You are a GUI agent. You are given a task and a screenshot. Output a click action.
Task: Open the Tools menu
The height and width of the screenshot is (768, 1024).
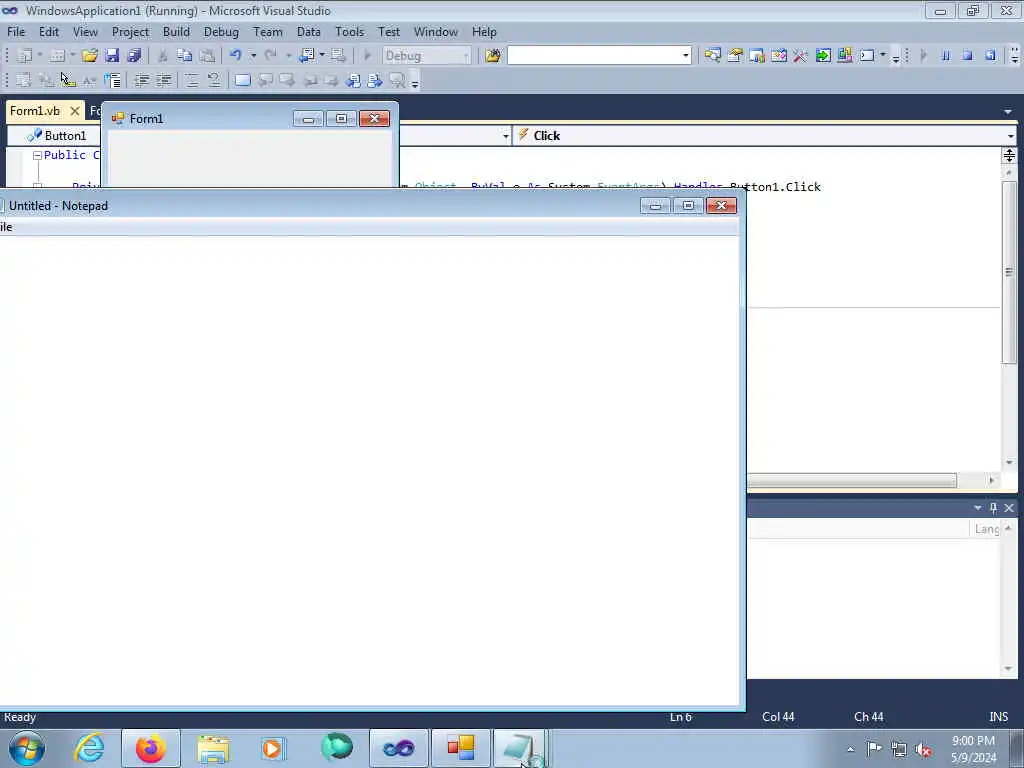(349, 32)
